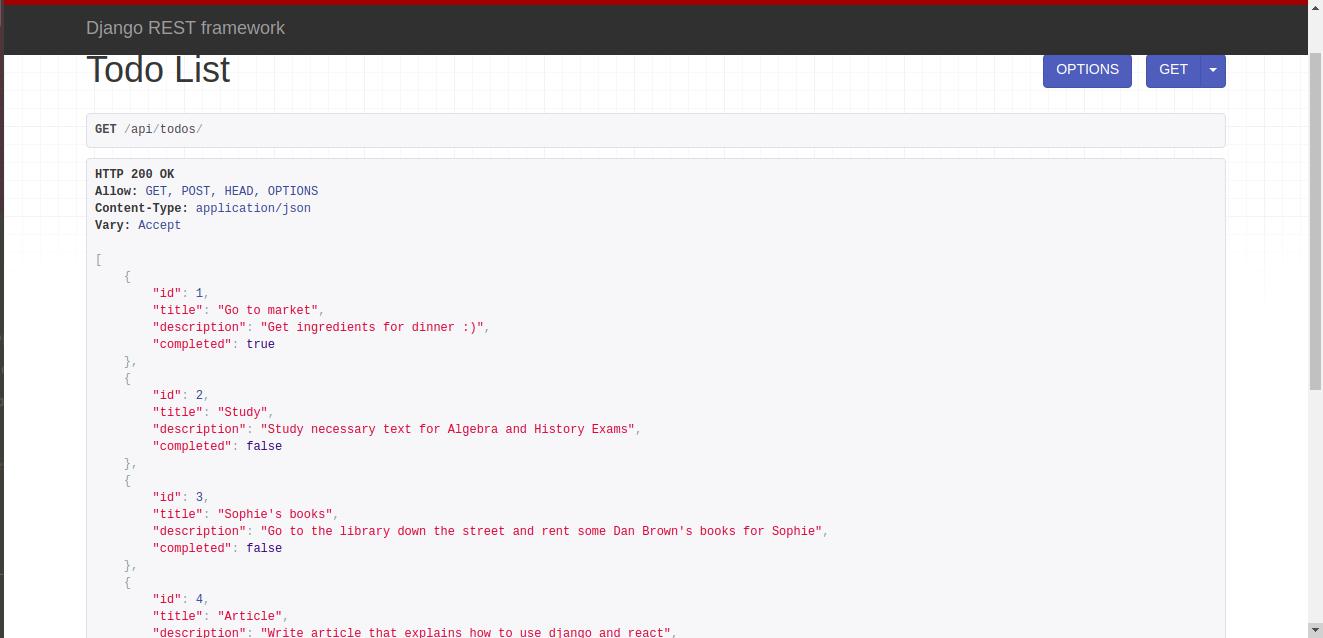Click the scrollbar down arrow
1323x638 pixels.
(x=1315, y=630)
